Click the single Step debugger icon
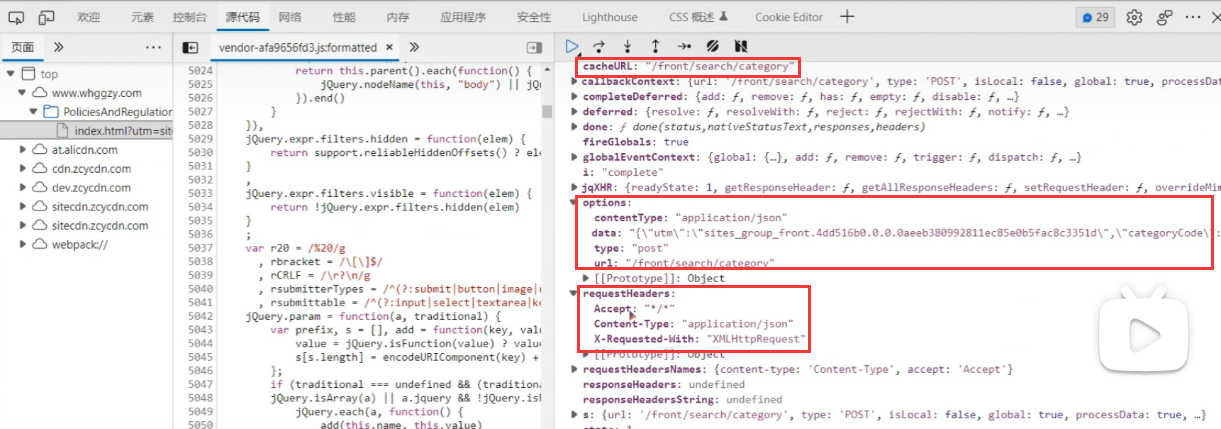Screen dimensions: 1221x429 684,46
